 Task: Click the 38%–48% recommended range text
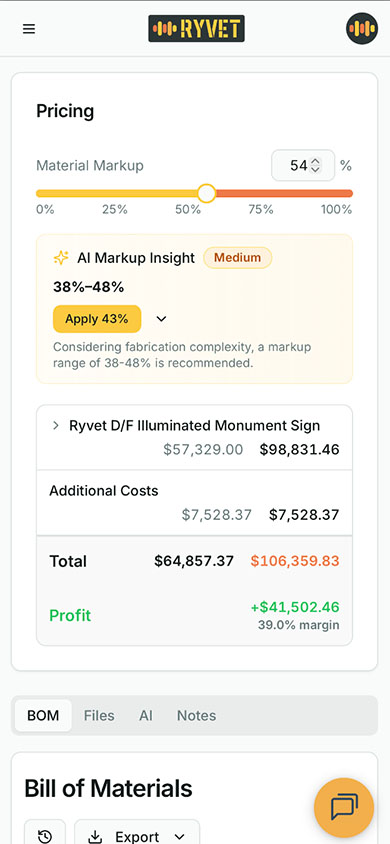(x=89, y=287)
